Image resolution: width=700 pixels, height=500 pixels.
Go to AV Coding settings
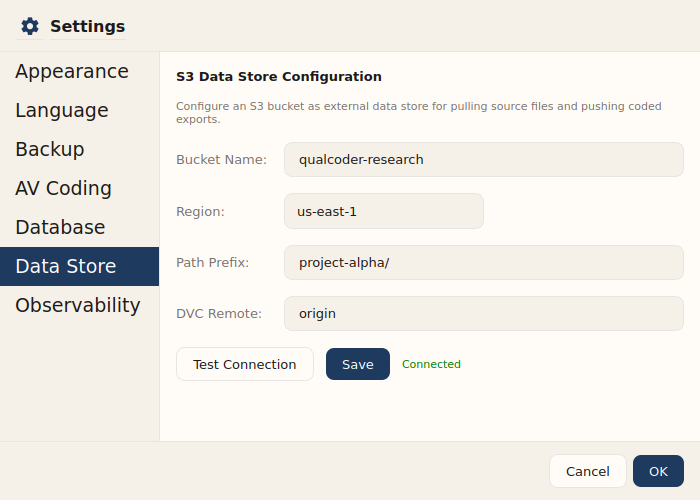pyautogui.click(x=79, y=188)
